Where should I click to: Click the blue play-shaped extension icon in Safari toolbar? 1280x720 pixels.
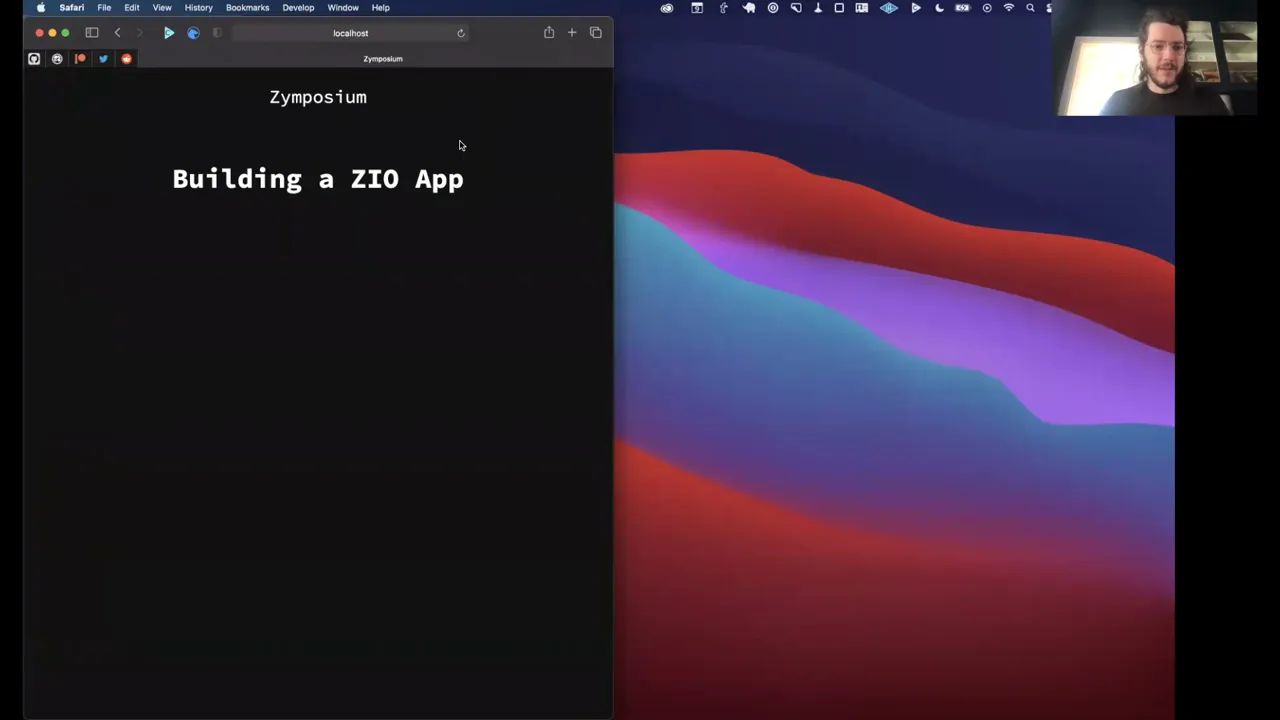[169, 33]
